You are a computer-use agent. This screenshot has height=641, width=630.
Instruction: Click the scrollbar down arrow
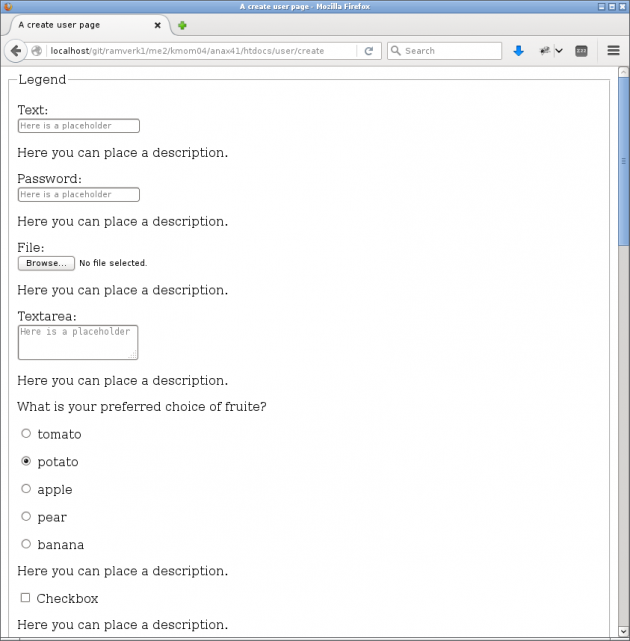coord(623,632)
